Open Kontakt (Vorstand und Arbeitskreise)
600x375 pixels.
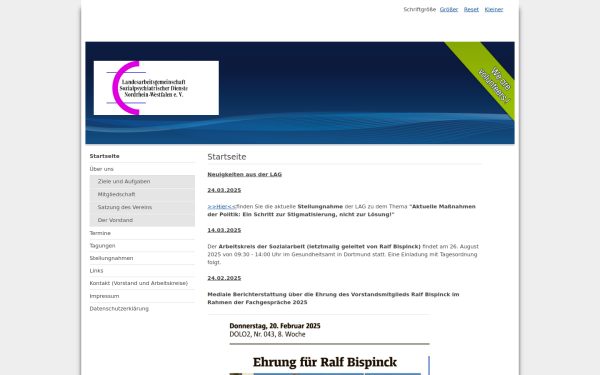click(x=139, y=283)
